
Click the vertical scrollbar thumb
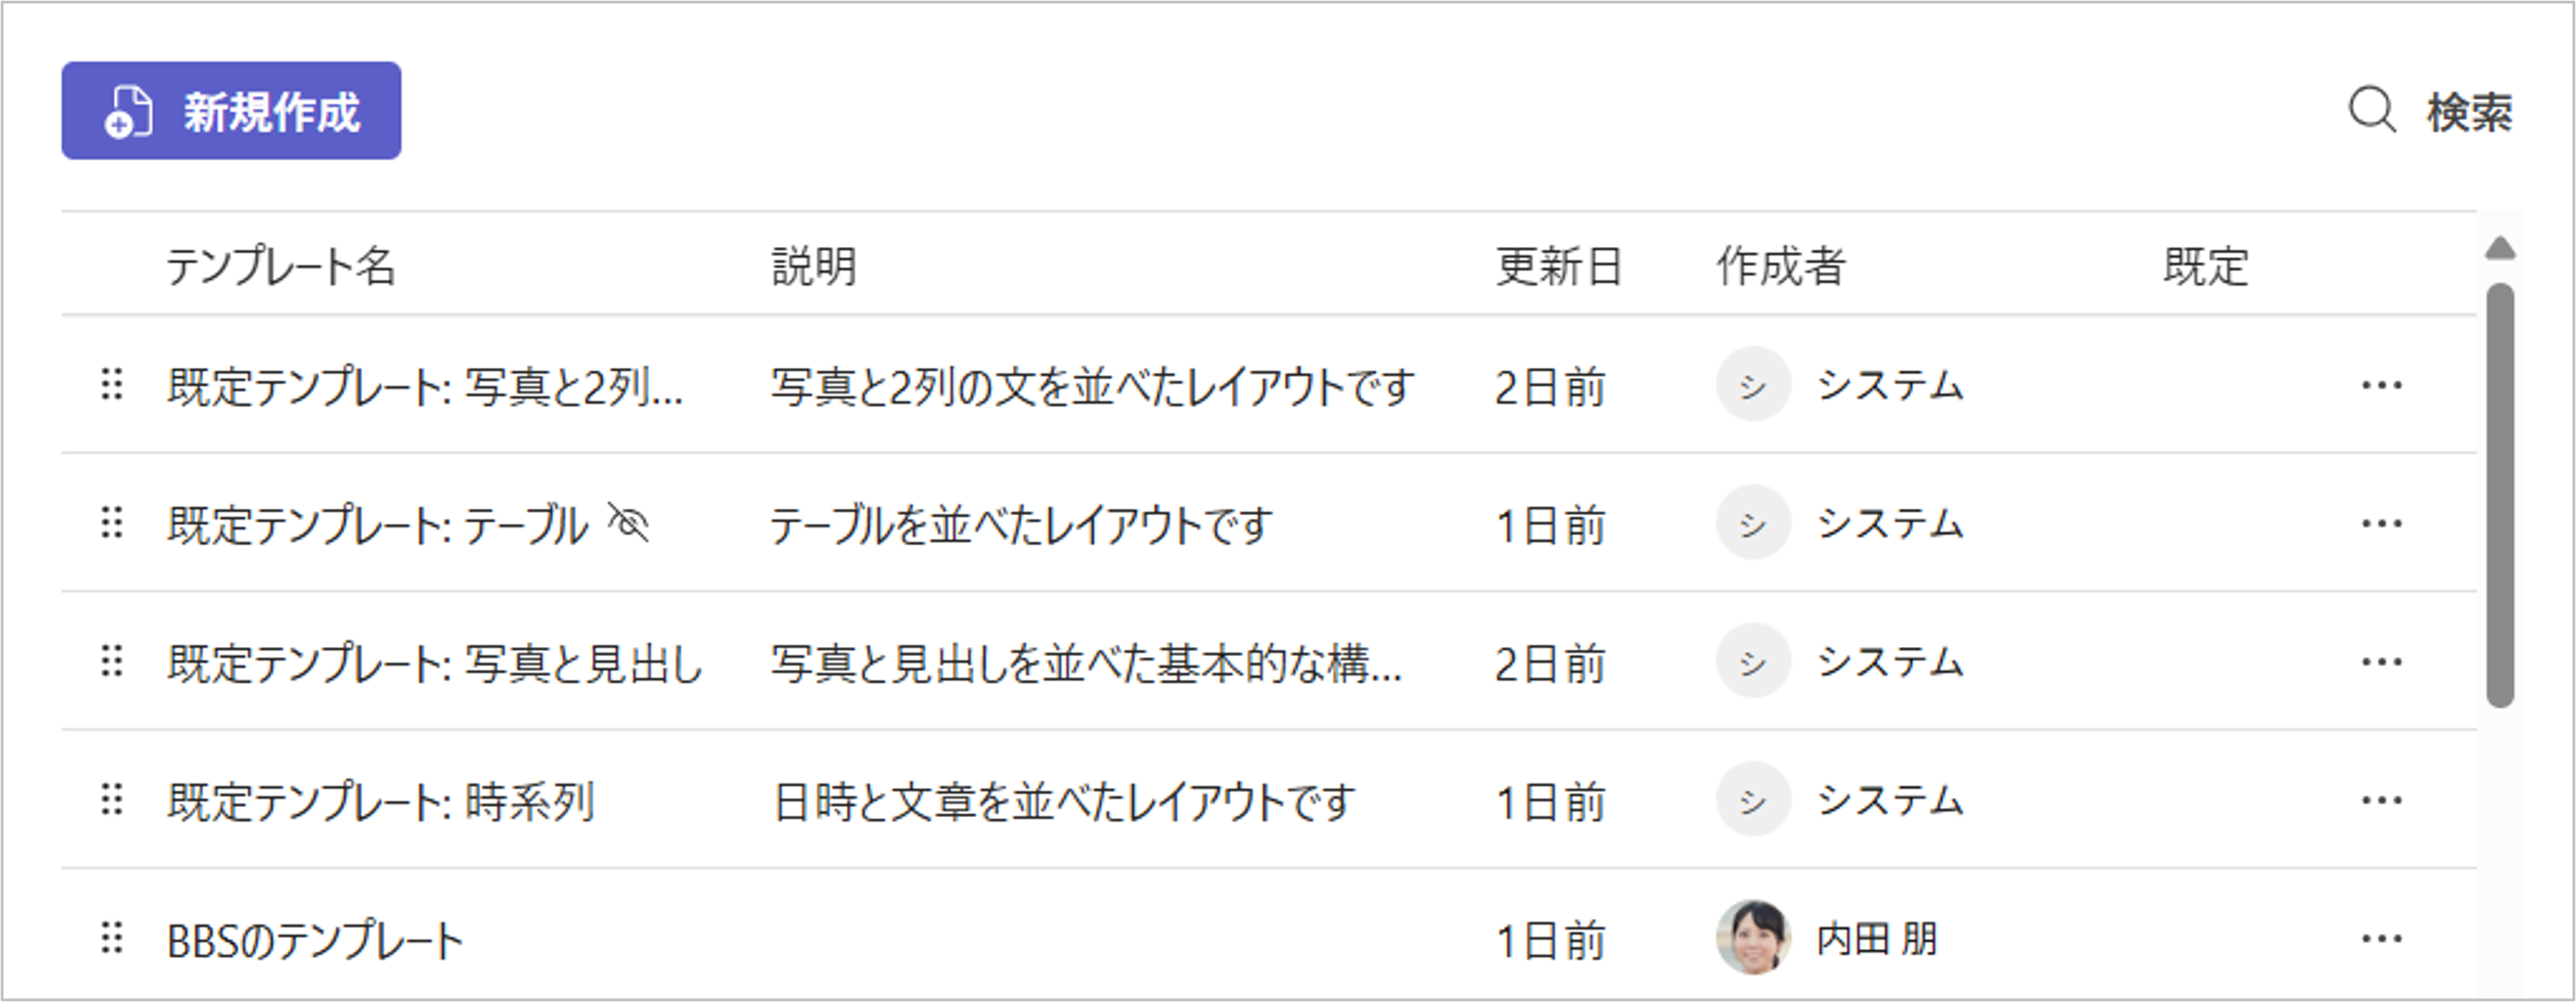coord(2500,495)
